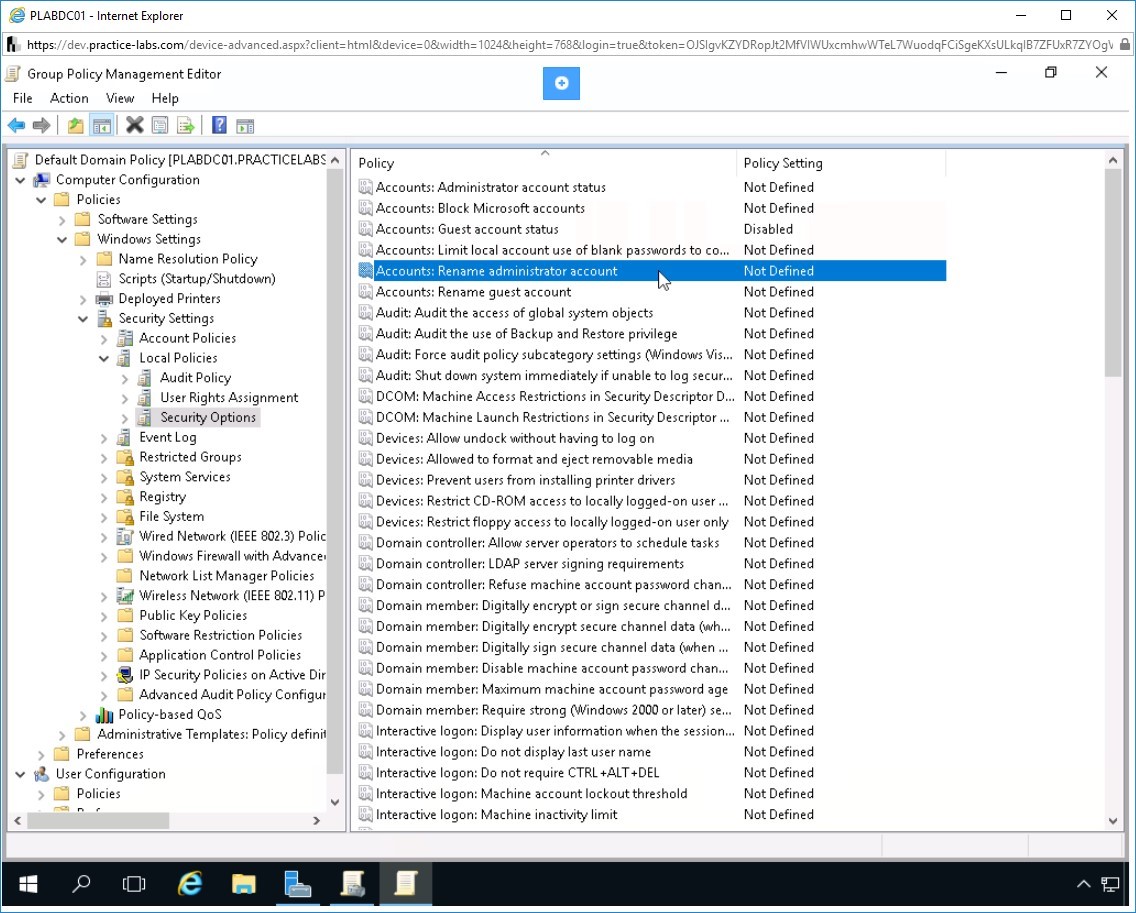
Task: Collapse Security Settings node
Action: pyautogui.click(x=83, y=319)
